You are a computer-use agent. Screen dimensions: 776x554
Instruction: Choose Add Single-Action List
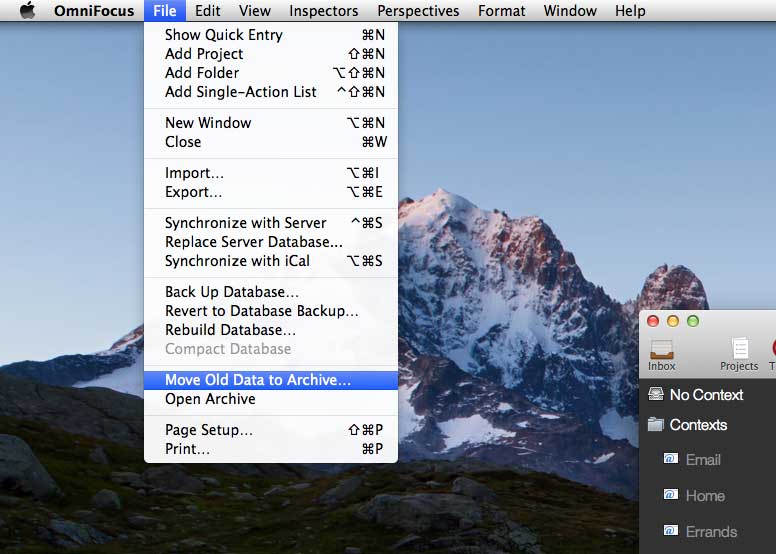pyautogui.click(x=271, y=92)
